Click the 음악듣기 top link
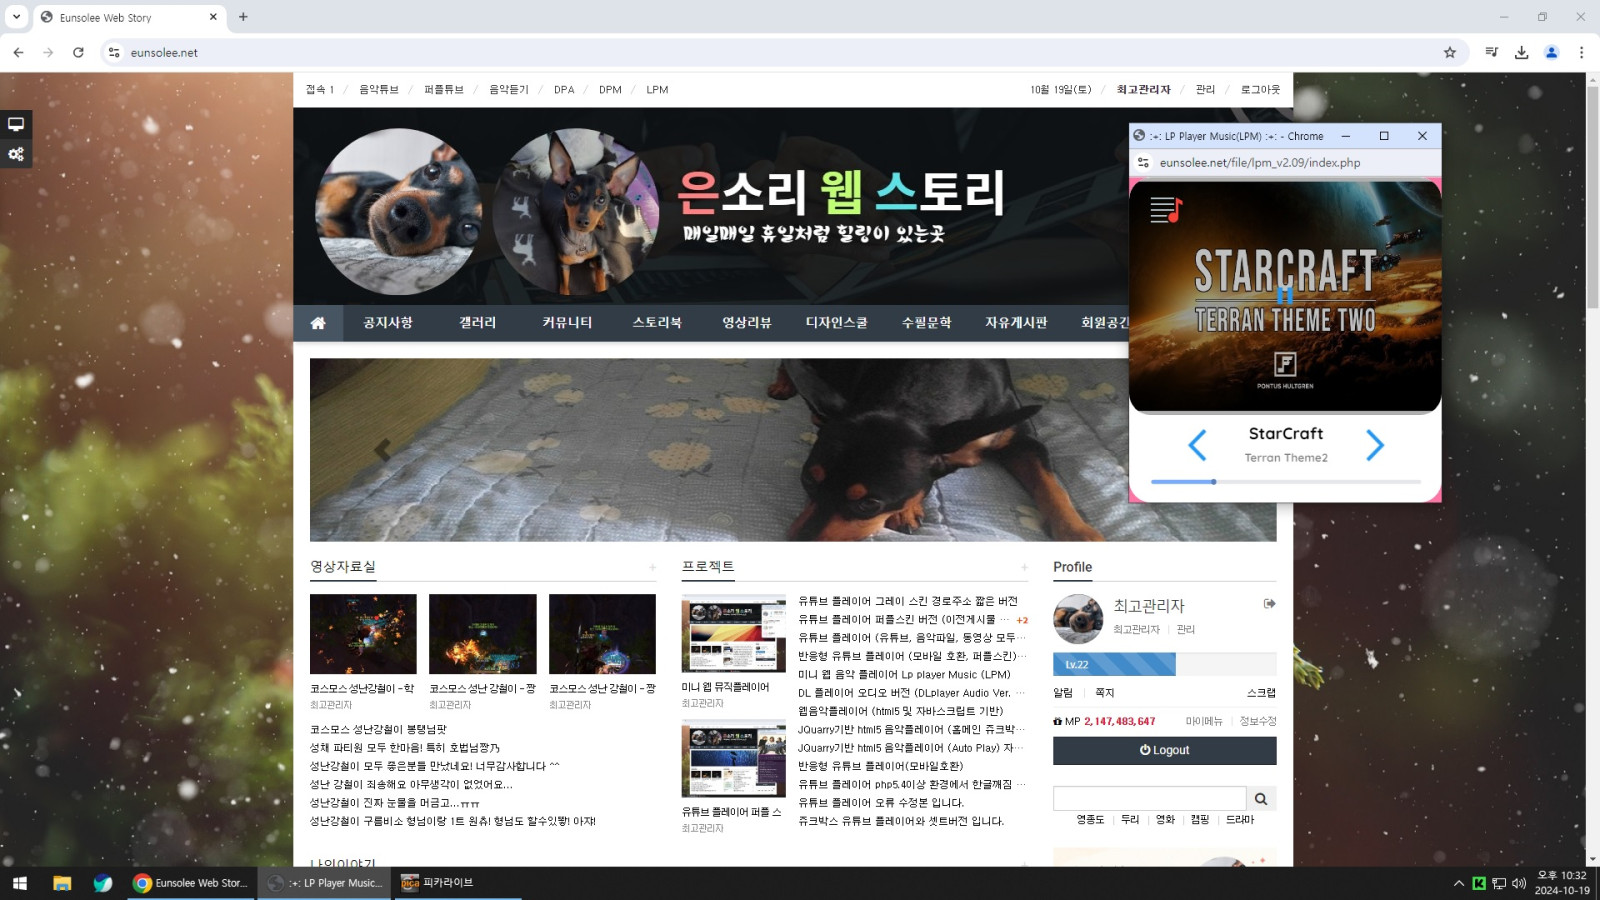 click(x=508, y=90)
